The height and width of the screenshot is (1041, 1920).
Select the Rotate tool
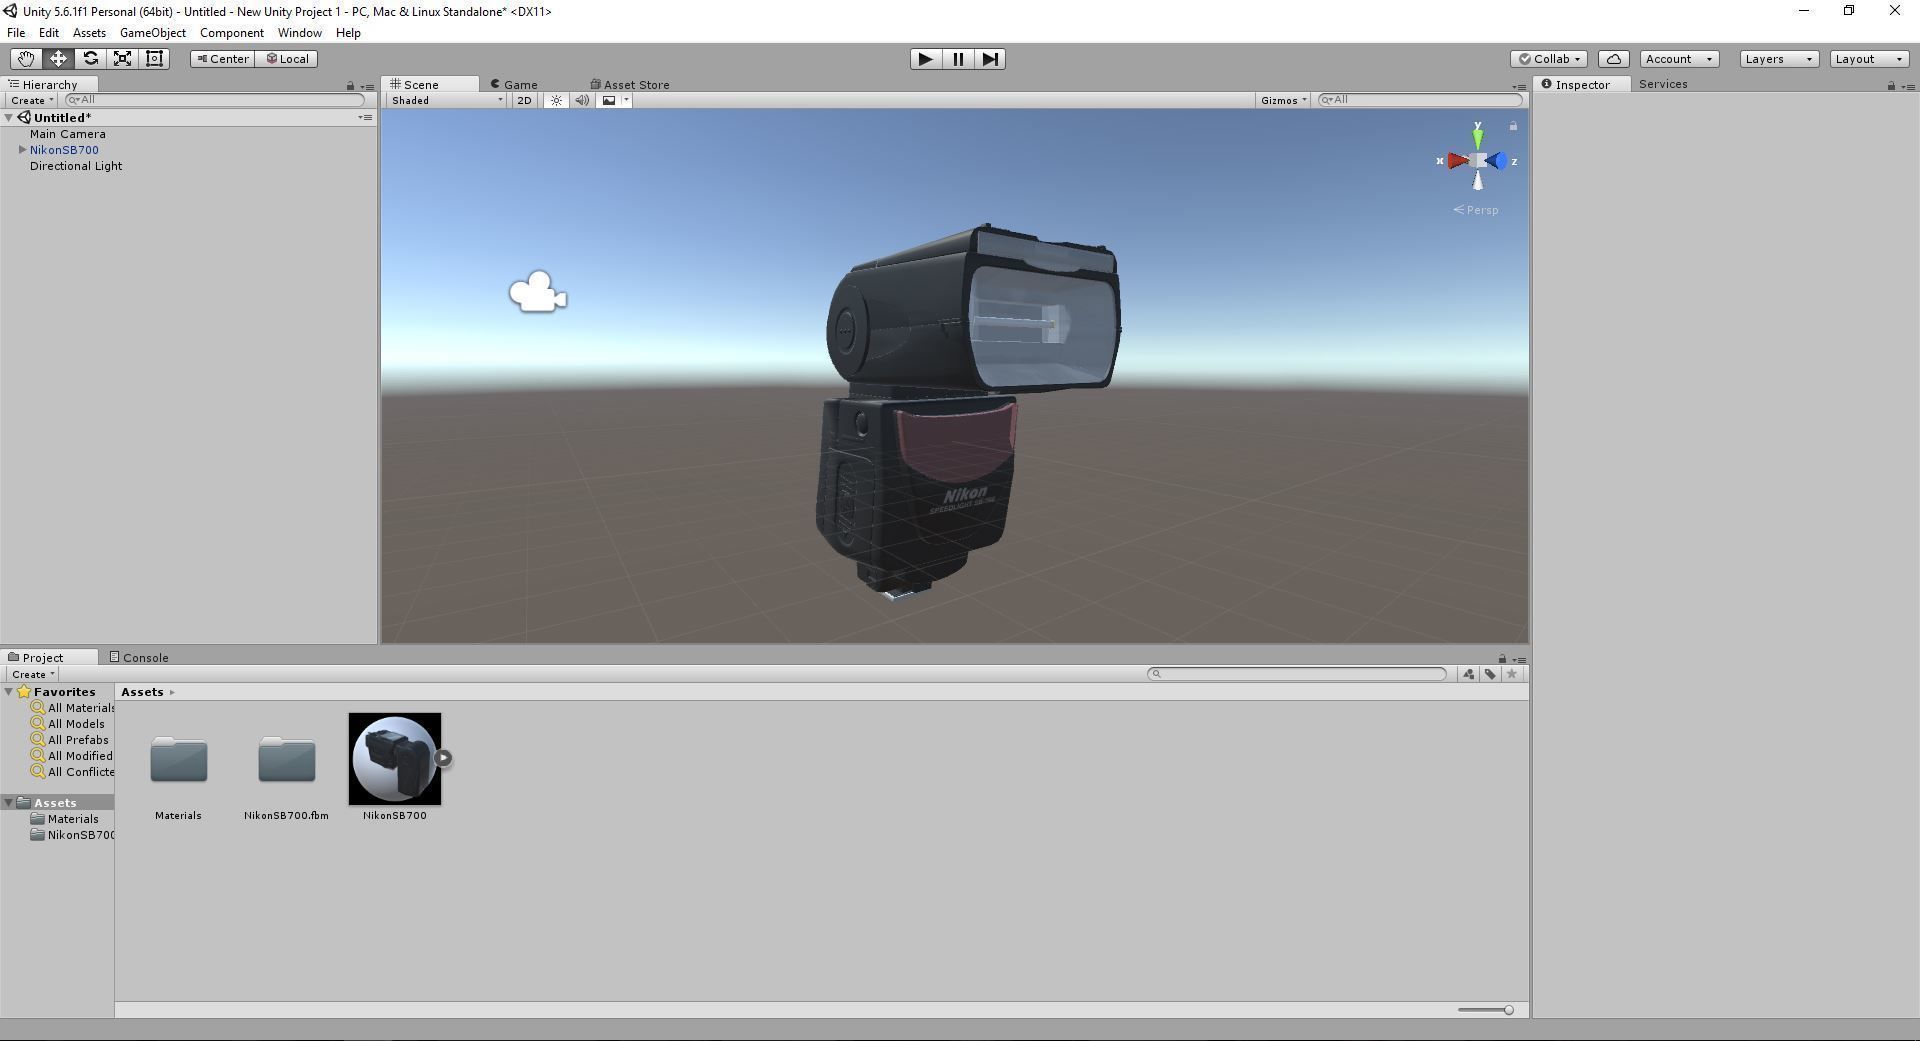(90, 59)
